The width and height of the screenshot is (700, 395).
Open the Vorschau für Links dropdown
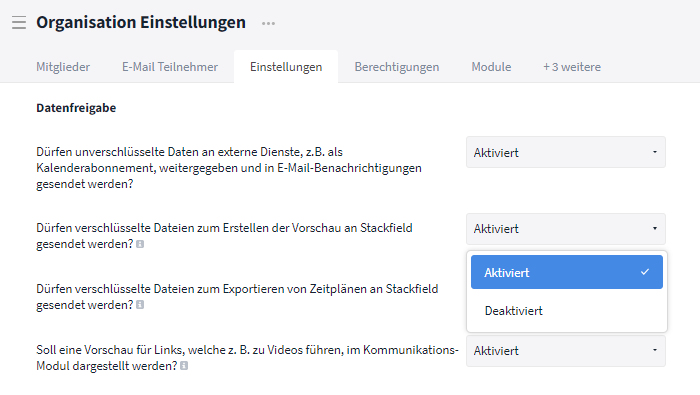click(566, 351)
